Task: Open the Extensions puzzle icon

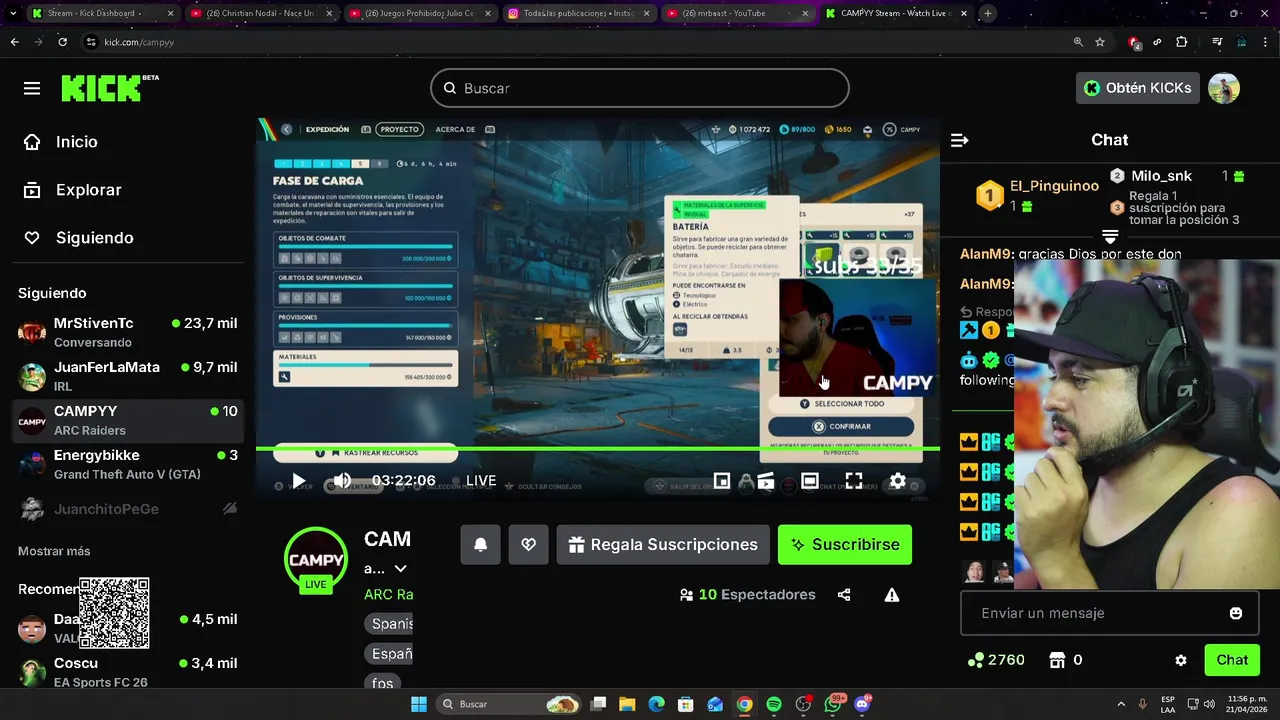Action: (x=1182, y=42)
